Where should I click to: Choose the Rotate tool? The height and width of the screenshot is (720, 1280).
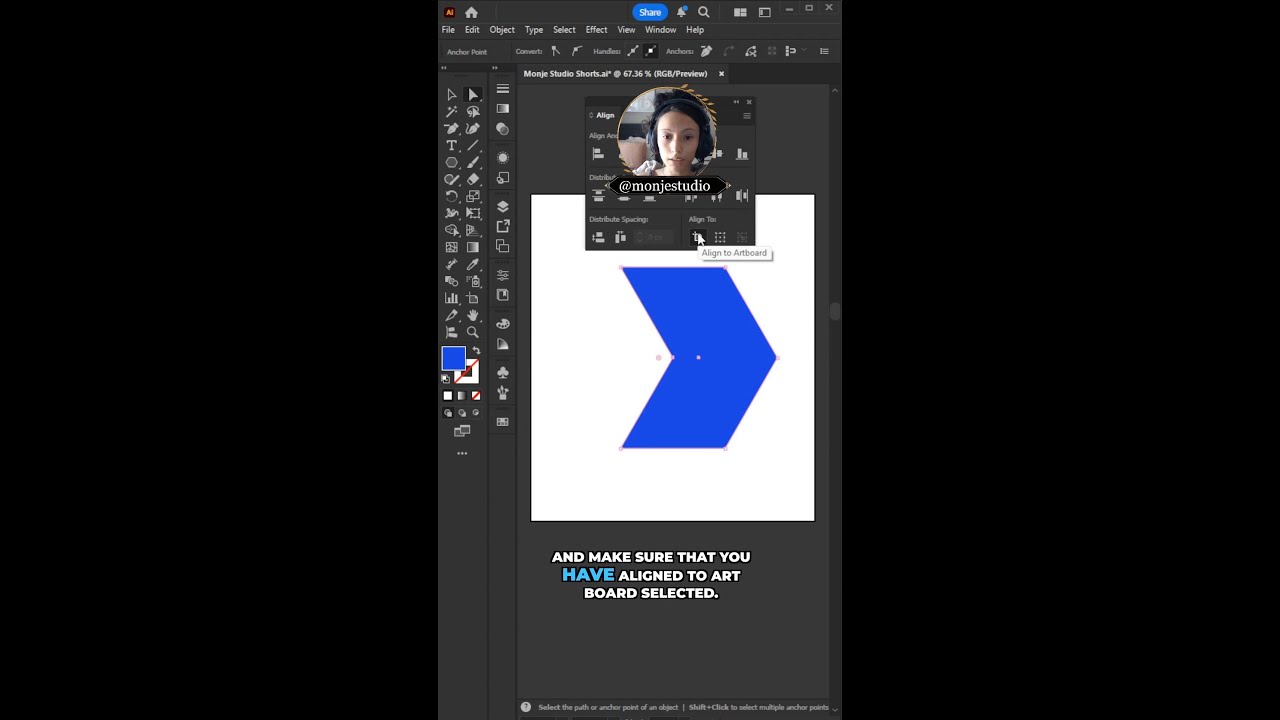tap(451, 197)
